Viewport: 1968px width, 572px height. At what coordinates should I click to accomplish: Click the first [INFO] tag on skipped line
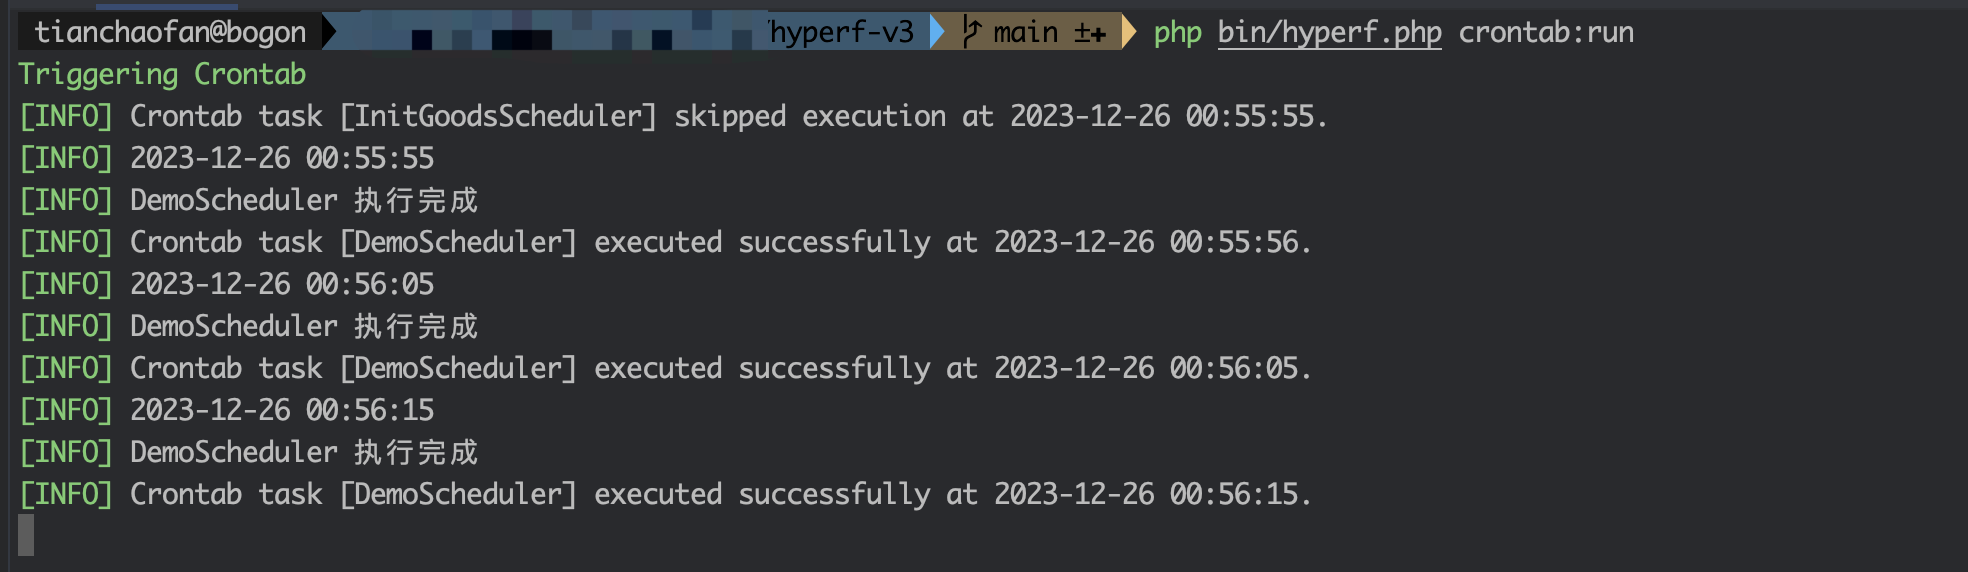coord(66,116)
